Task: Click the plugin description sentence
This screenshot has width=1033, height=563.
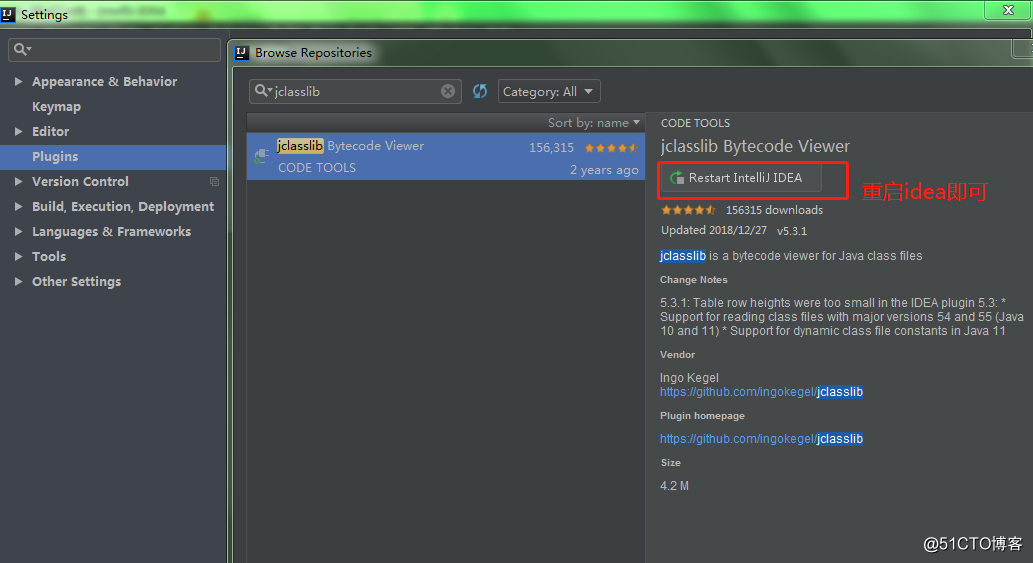Action: 791,256
